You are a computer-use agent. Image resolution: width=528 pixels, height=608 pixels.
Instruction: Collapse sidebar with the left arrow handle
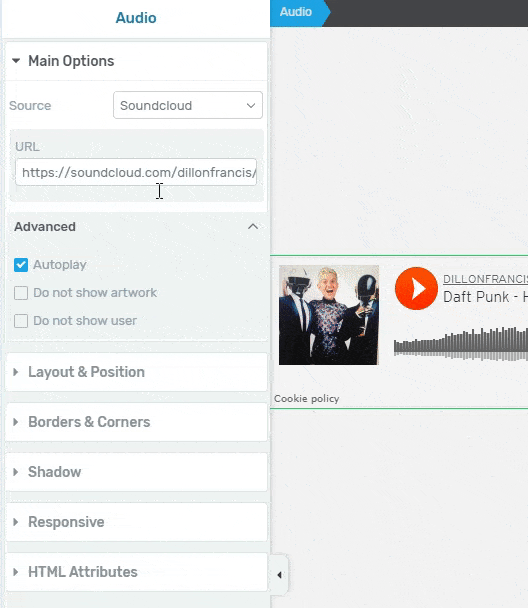pos(279,575)
